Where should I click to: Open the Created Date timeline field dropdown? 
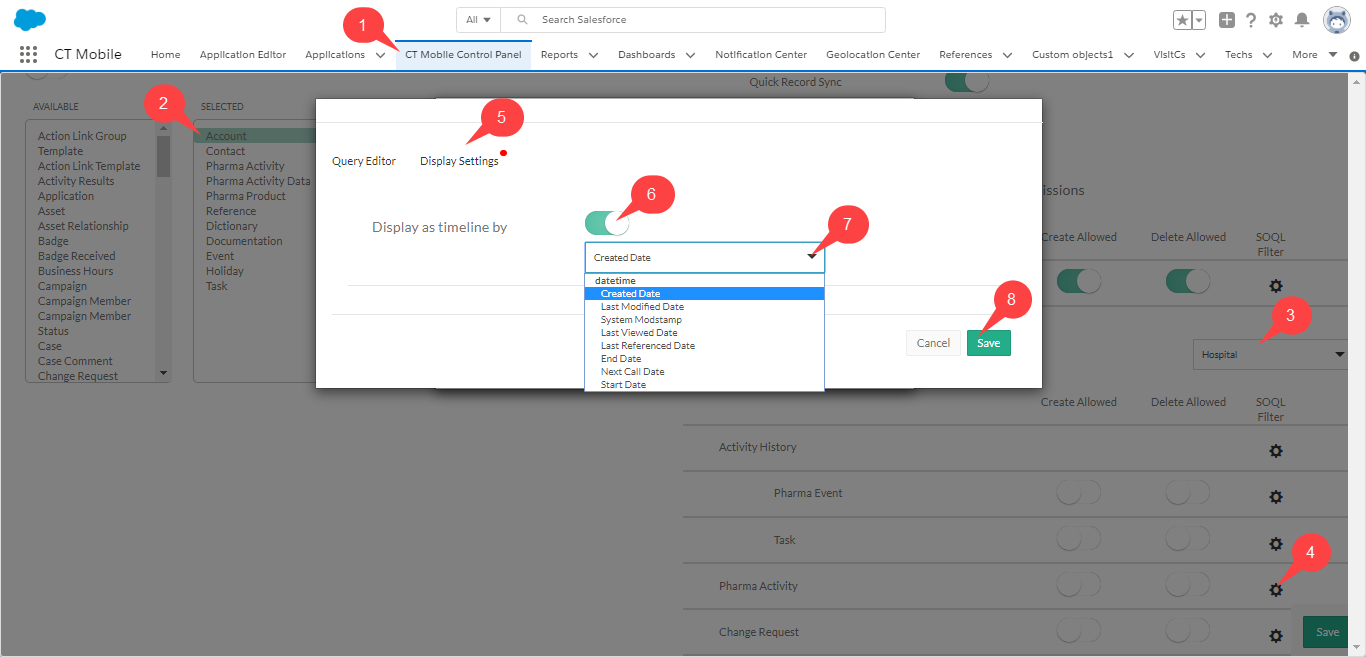point(704,258)
